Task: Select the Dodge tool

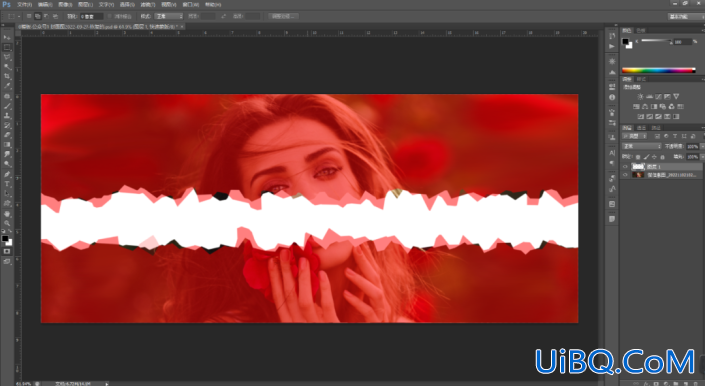Action: tap(7, 164)
